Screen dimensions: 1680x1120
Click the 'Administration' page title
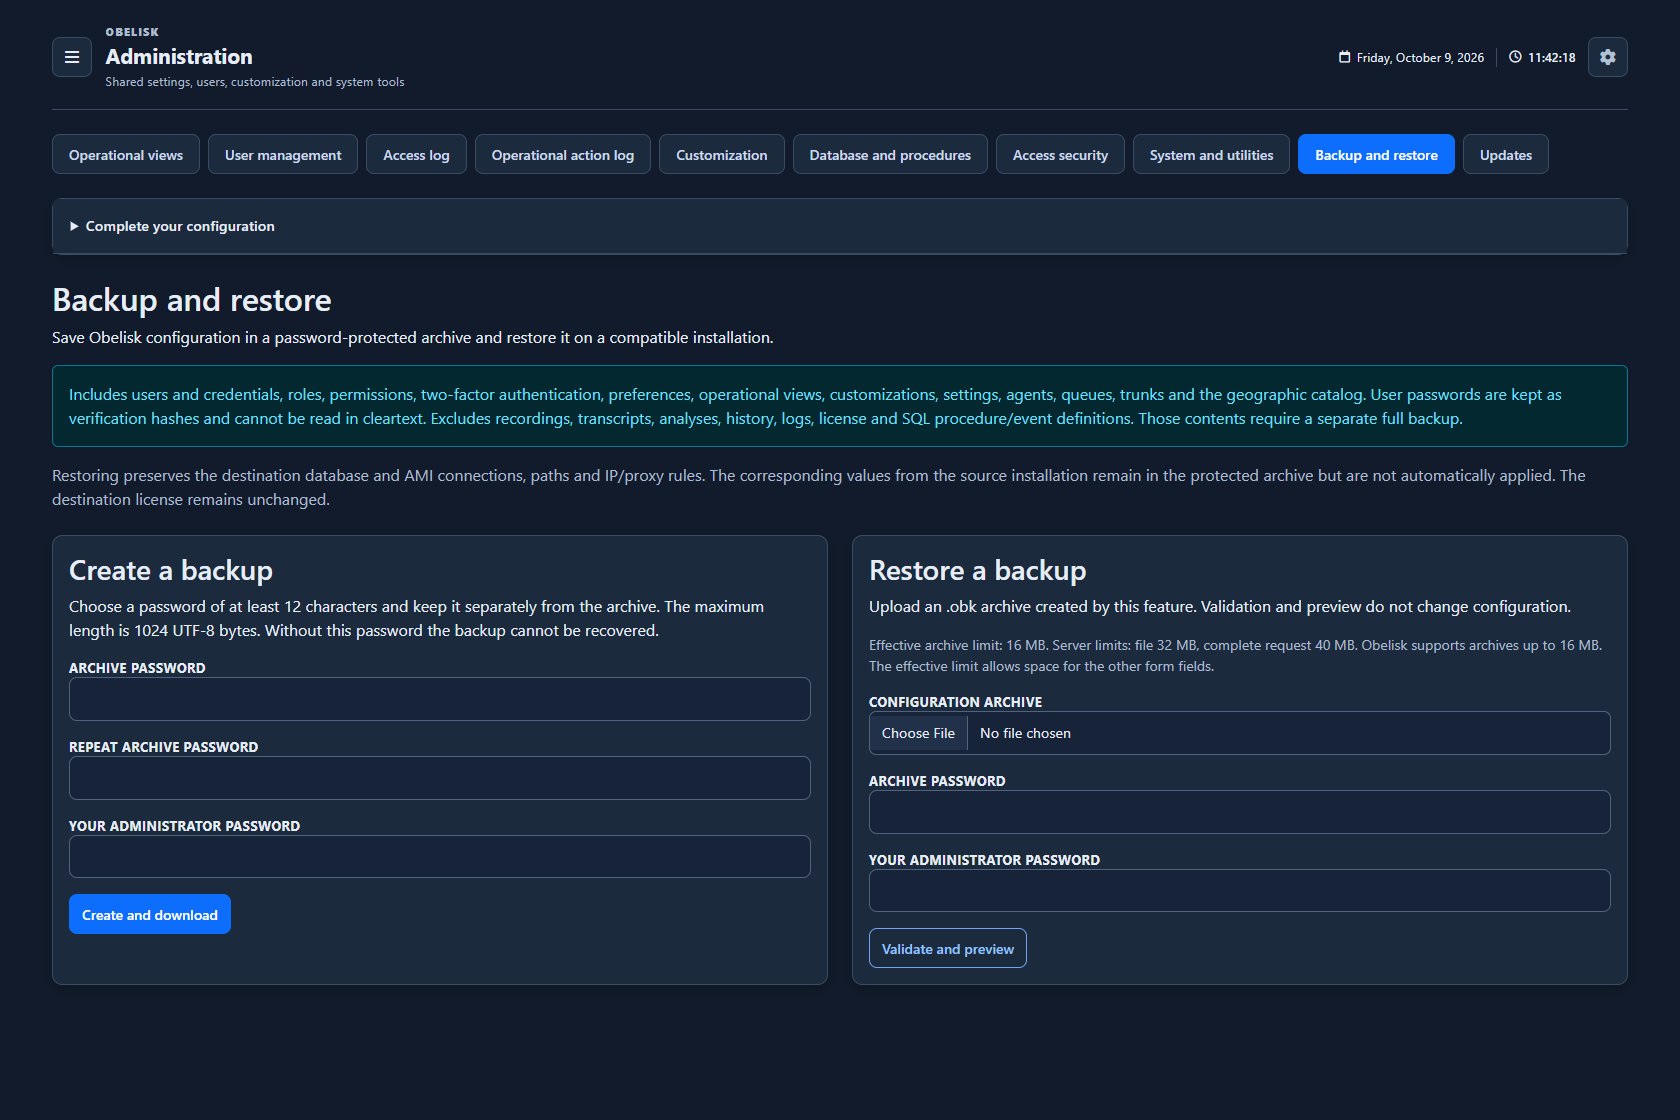coord(179,57)
